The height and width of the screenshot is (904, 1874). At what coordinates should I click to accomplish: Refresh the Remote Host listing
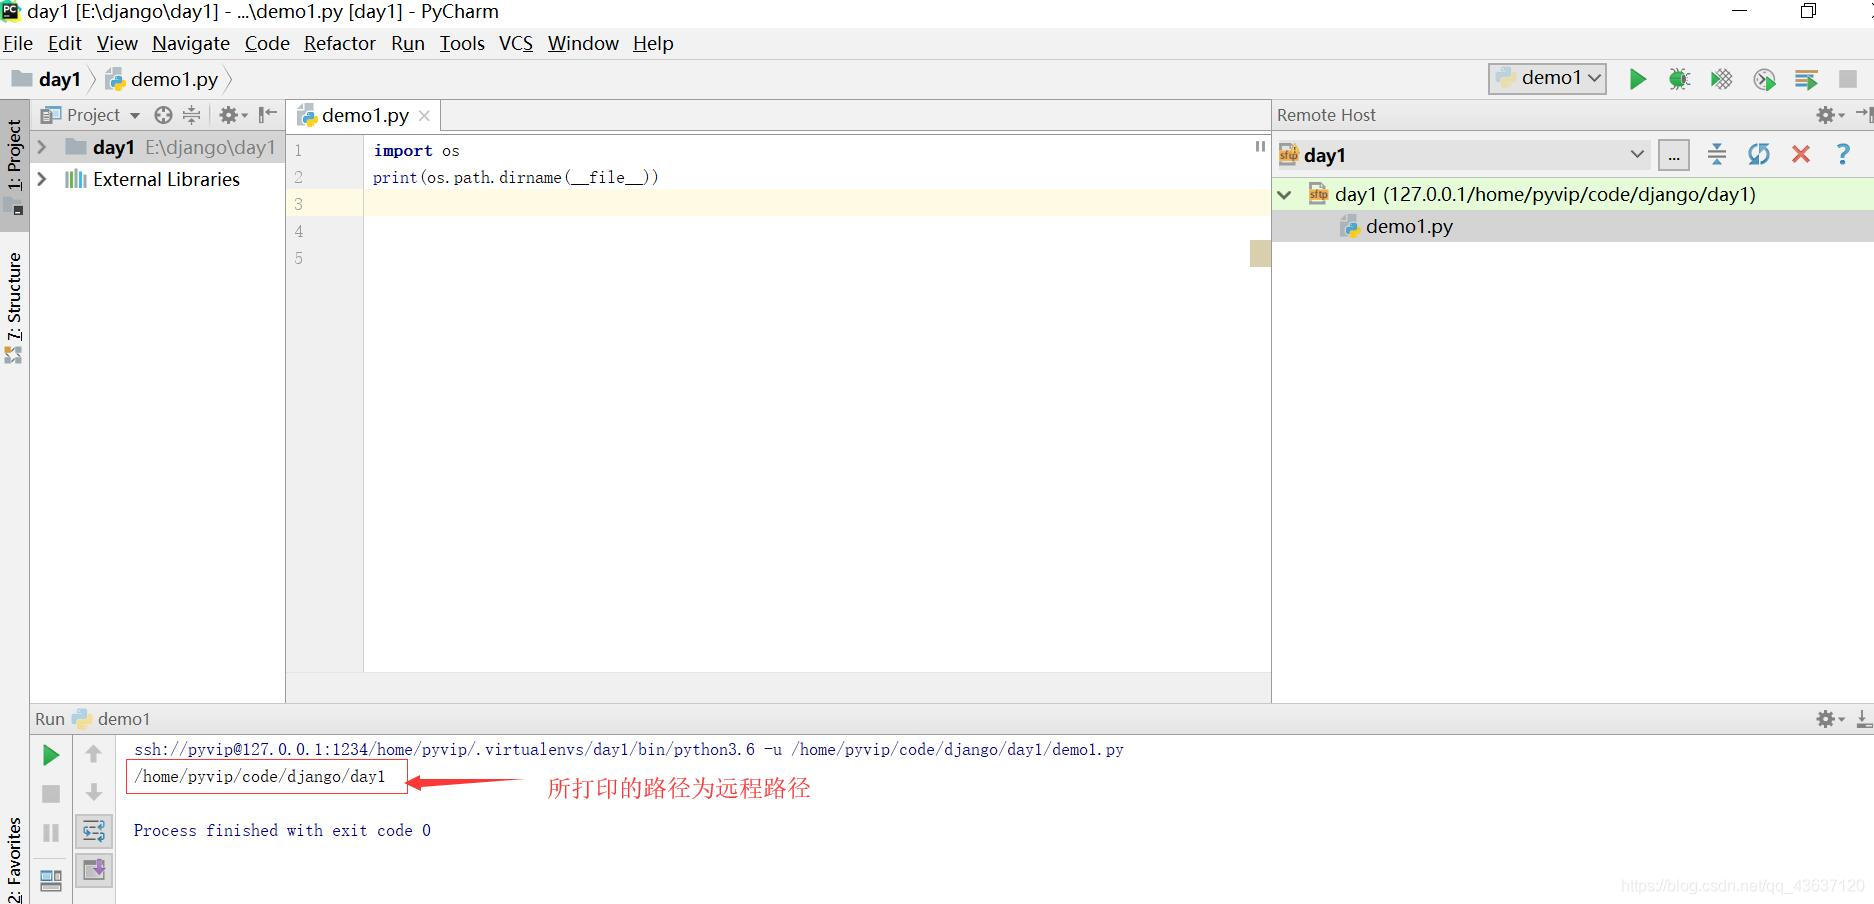1759,154
